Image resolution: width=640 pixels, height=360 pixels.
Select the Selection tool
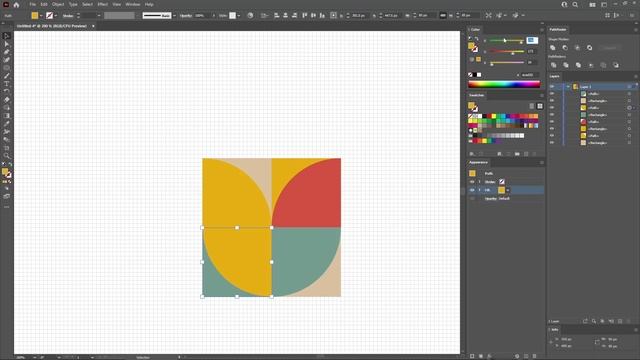pos(7,36)
